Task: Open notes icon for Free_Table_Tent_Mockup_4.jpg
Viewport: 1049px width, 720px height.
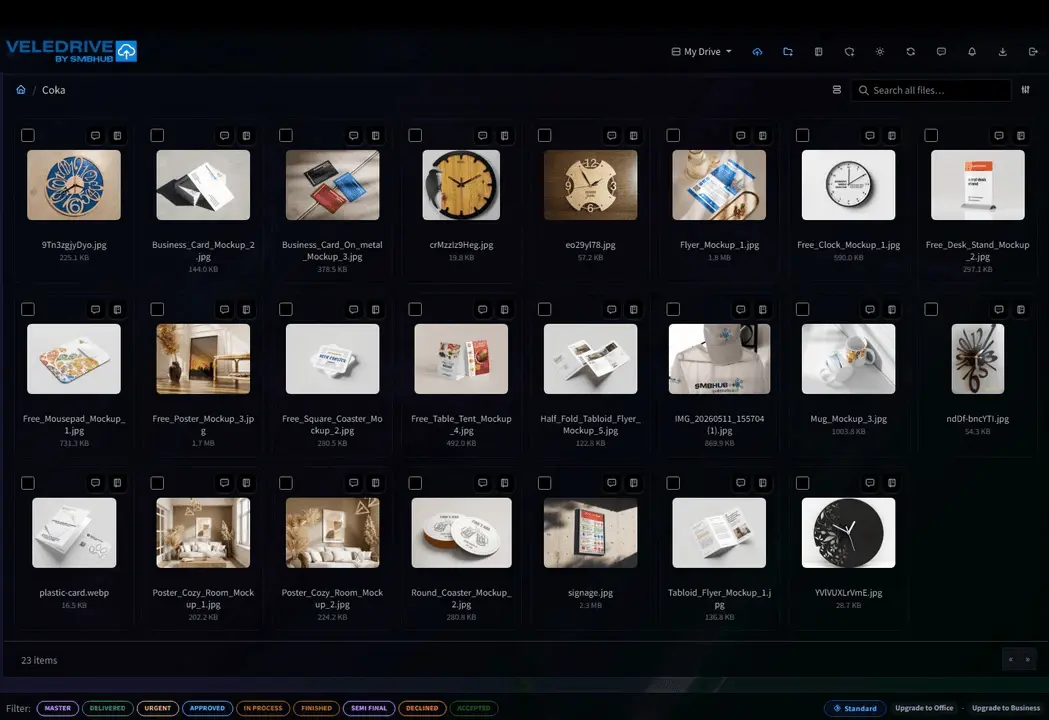Action: (504, 310)
